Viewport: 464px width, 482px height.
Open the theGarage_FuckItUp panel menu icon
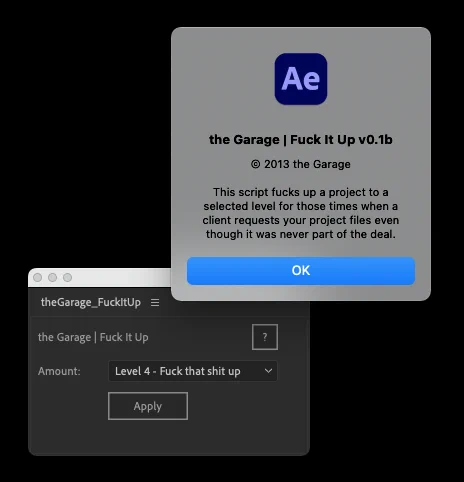155,303
